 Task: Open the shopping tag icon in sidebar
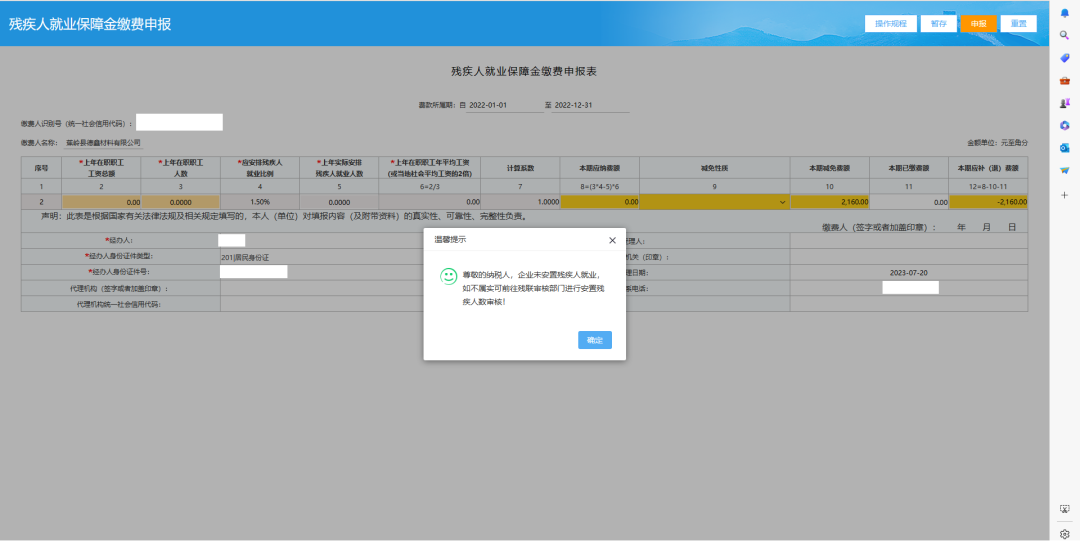click(x=1065, y=58)
